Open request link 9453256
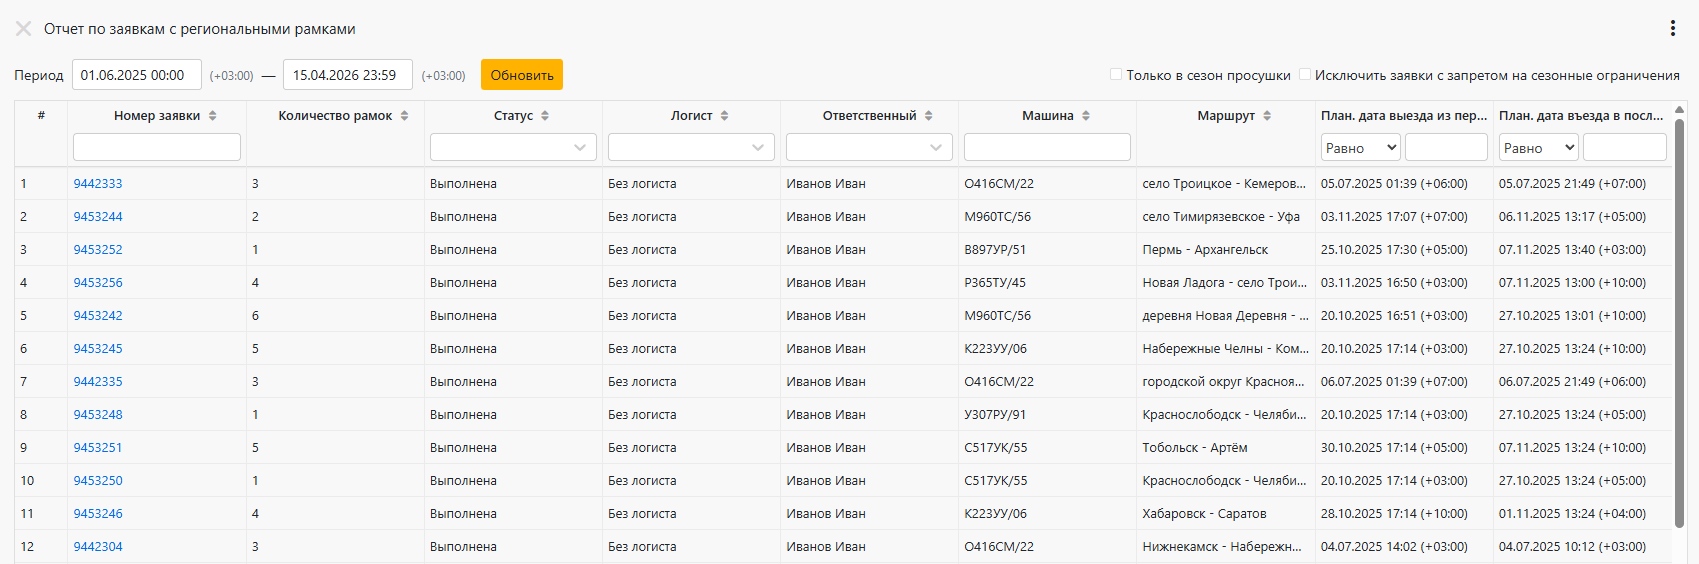Viewport: 1699px width, 564px height. 98,283
